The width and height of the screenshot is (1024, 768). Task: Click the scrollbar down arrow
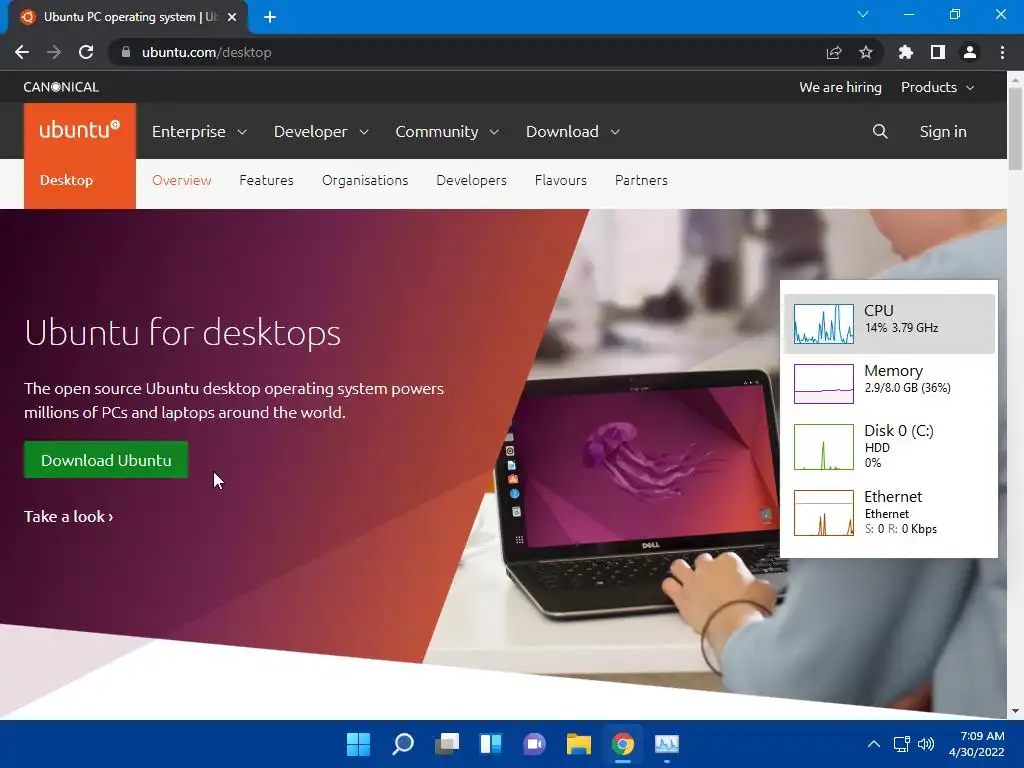click(x=1015, y=711)
